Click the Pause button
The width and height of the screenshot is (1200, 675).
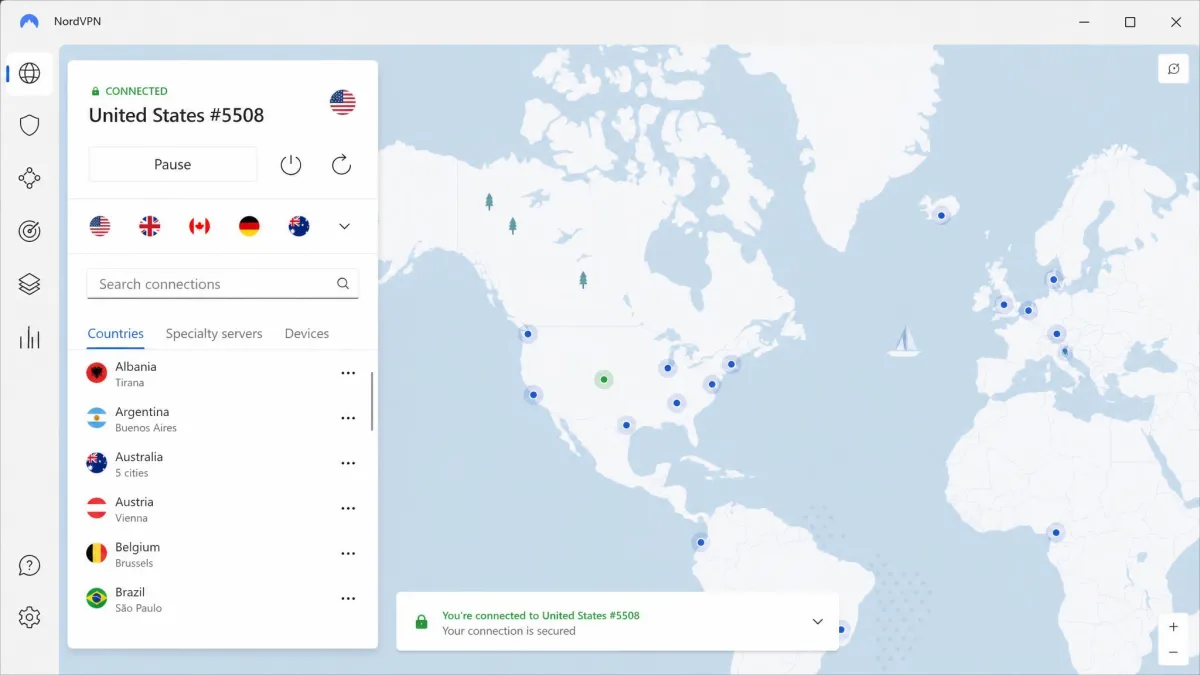173,165
